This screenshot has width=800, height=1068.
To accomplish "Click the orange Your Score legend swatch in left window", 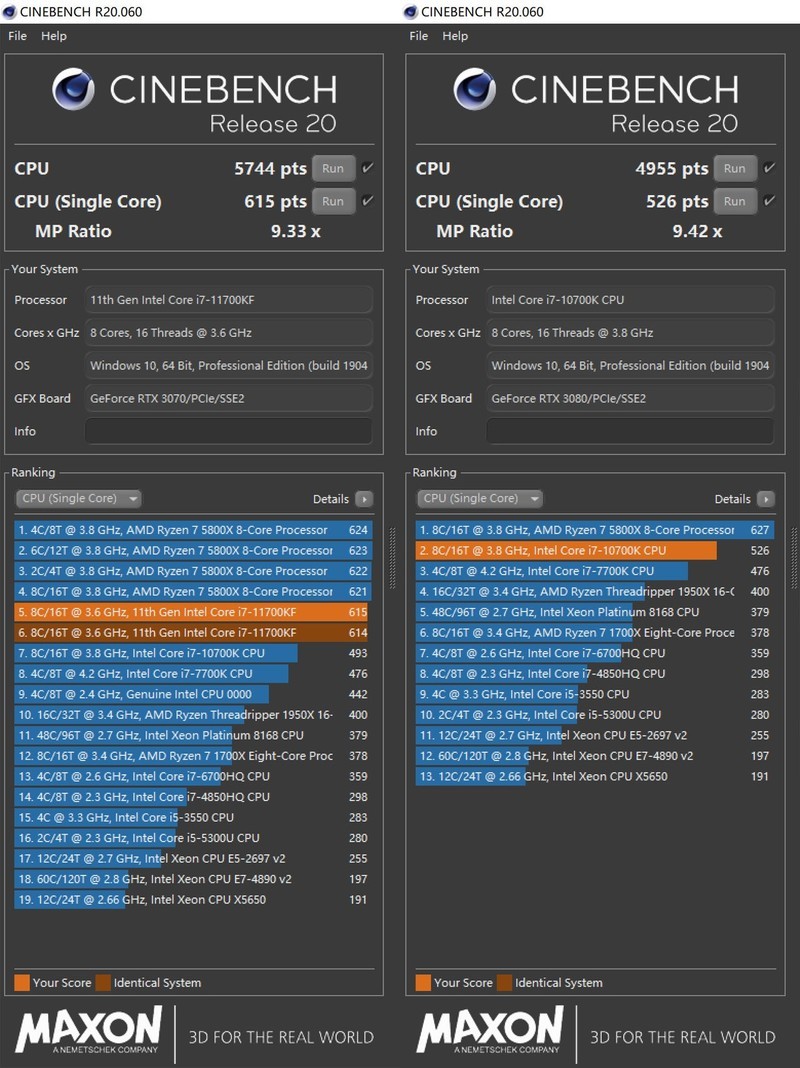I will (20, 983).
